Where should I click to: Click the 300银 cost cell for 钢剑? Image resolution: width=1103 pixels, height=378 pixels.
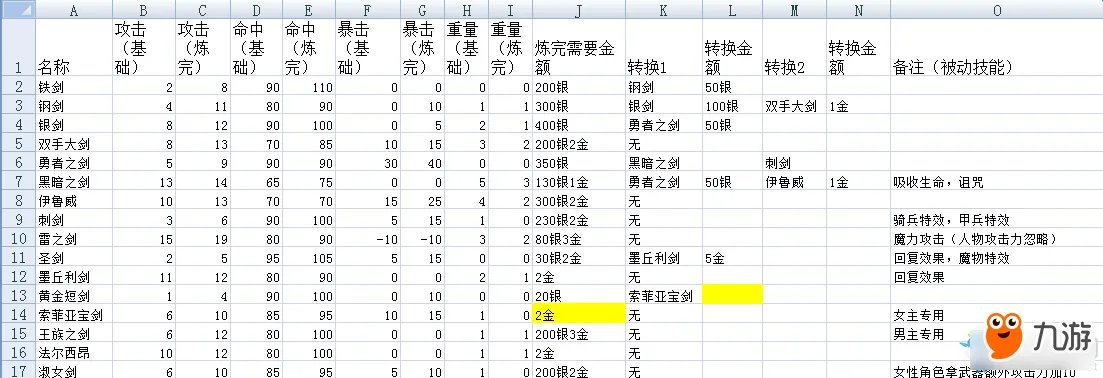point(578,107)
